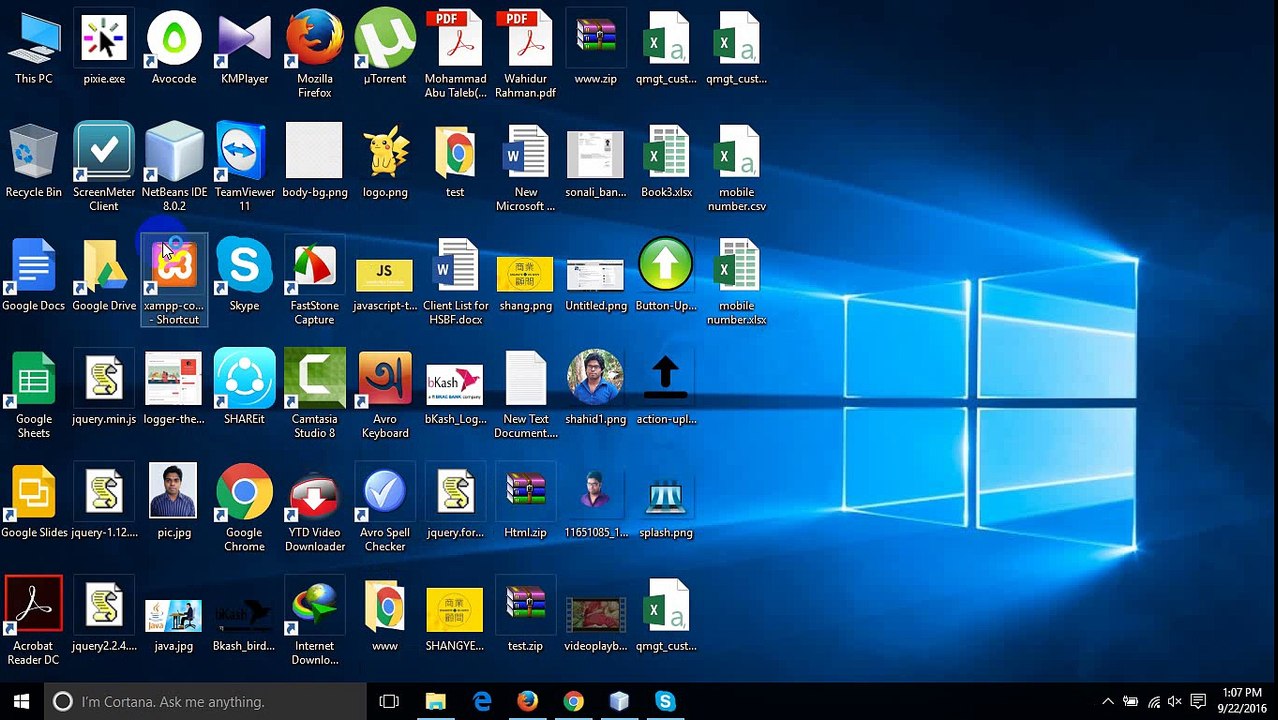Select test.zip archive

[525, 615]
